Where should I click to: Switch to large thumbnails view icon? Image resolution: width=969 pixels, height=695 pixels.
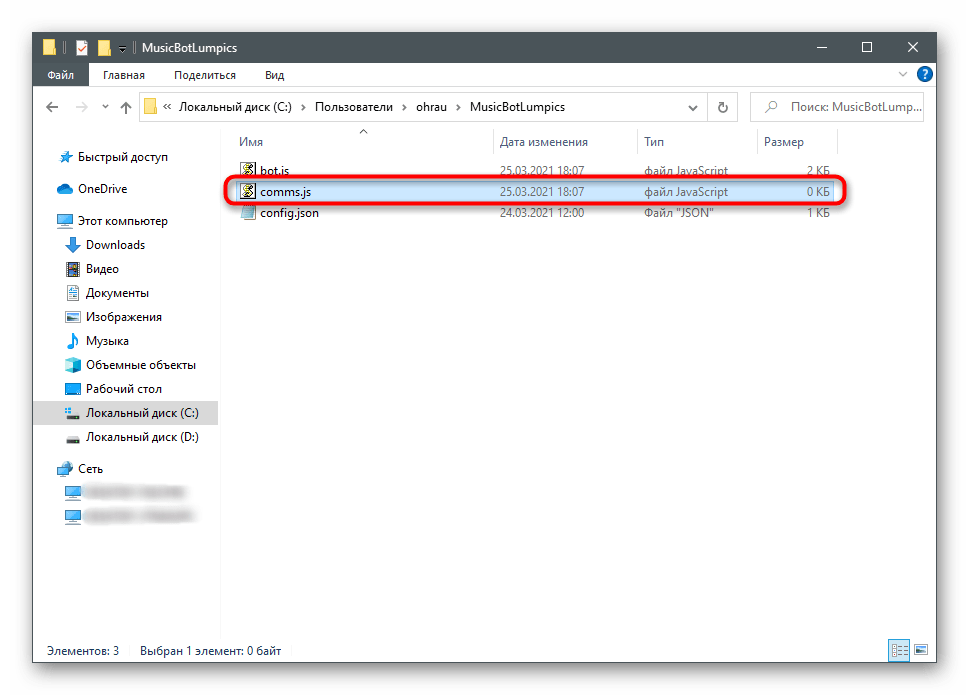[x=921, y=650]
